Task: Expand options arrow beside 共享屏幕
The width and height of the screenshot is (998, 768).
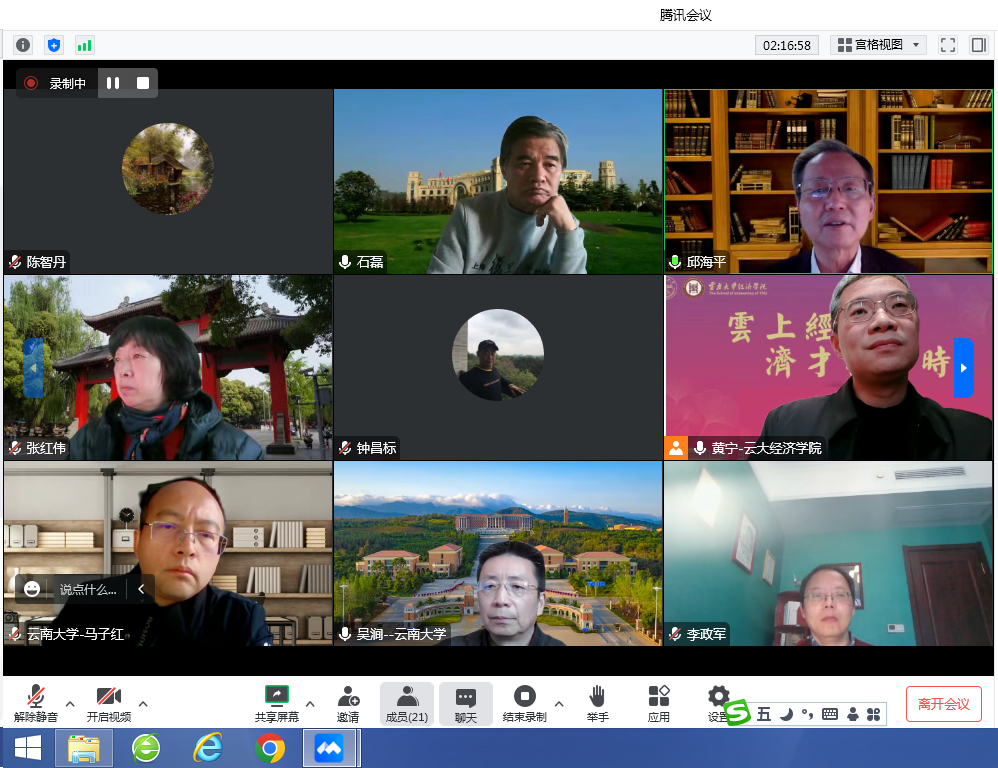Action: [310, 703]
